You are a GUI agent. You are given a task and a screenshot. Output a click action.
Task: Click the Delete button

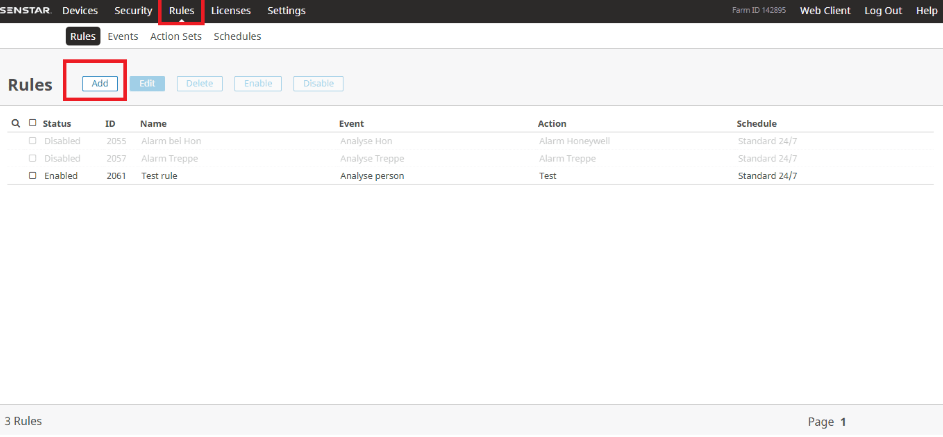point(200,84)
